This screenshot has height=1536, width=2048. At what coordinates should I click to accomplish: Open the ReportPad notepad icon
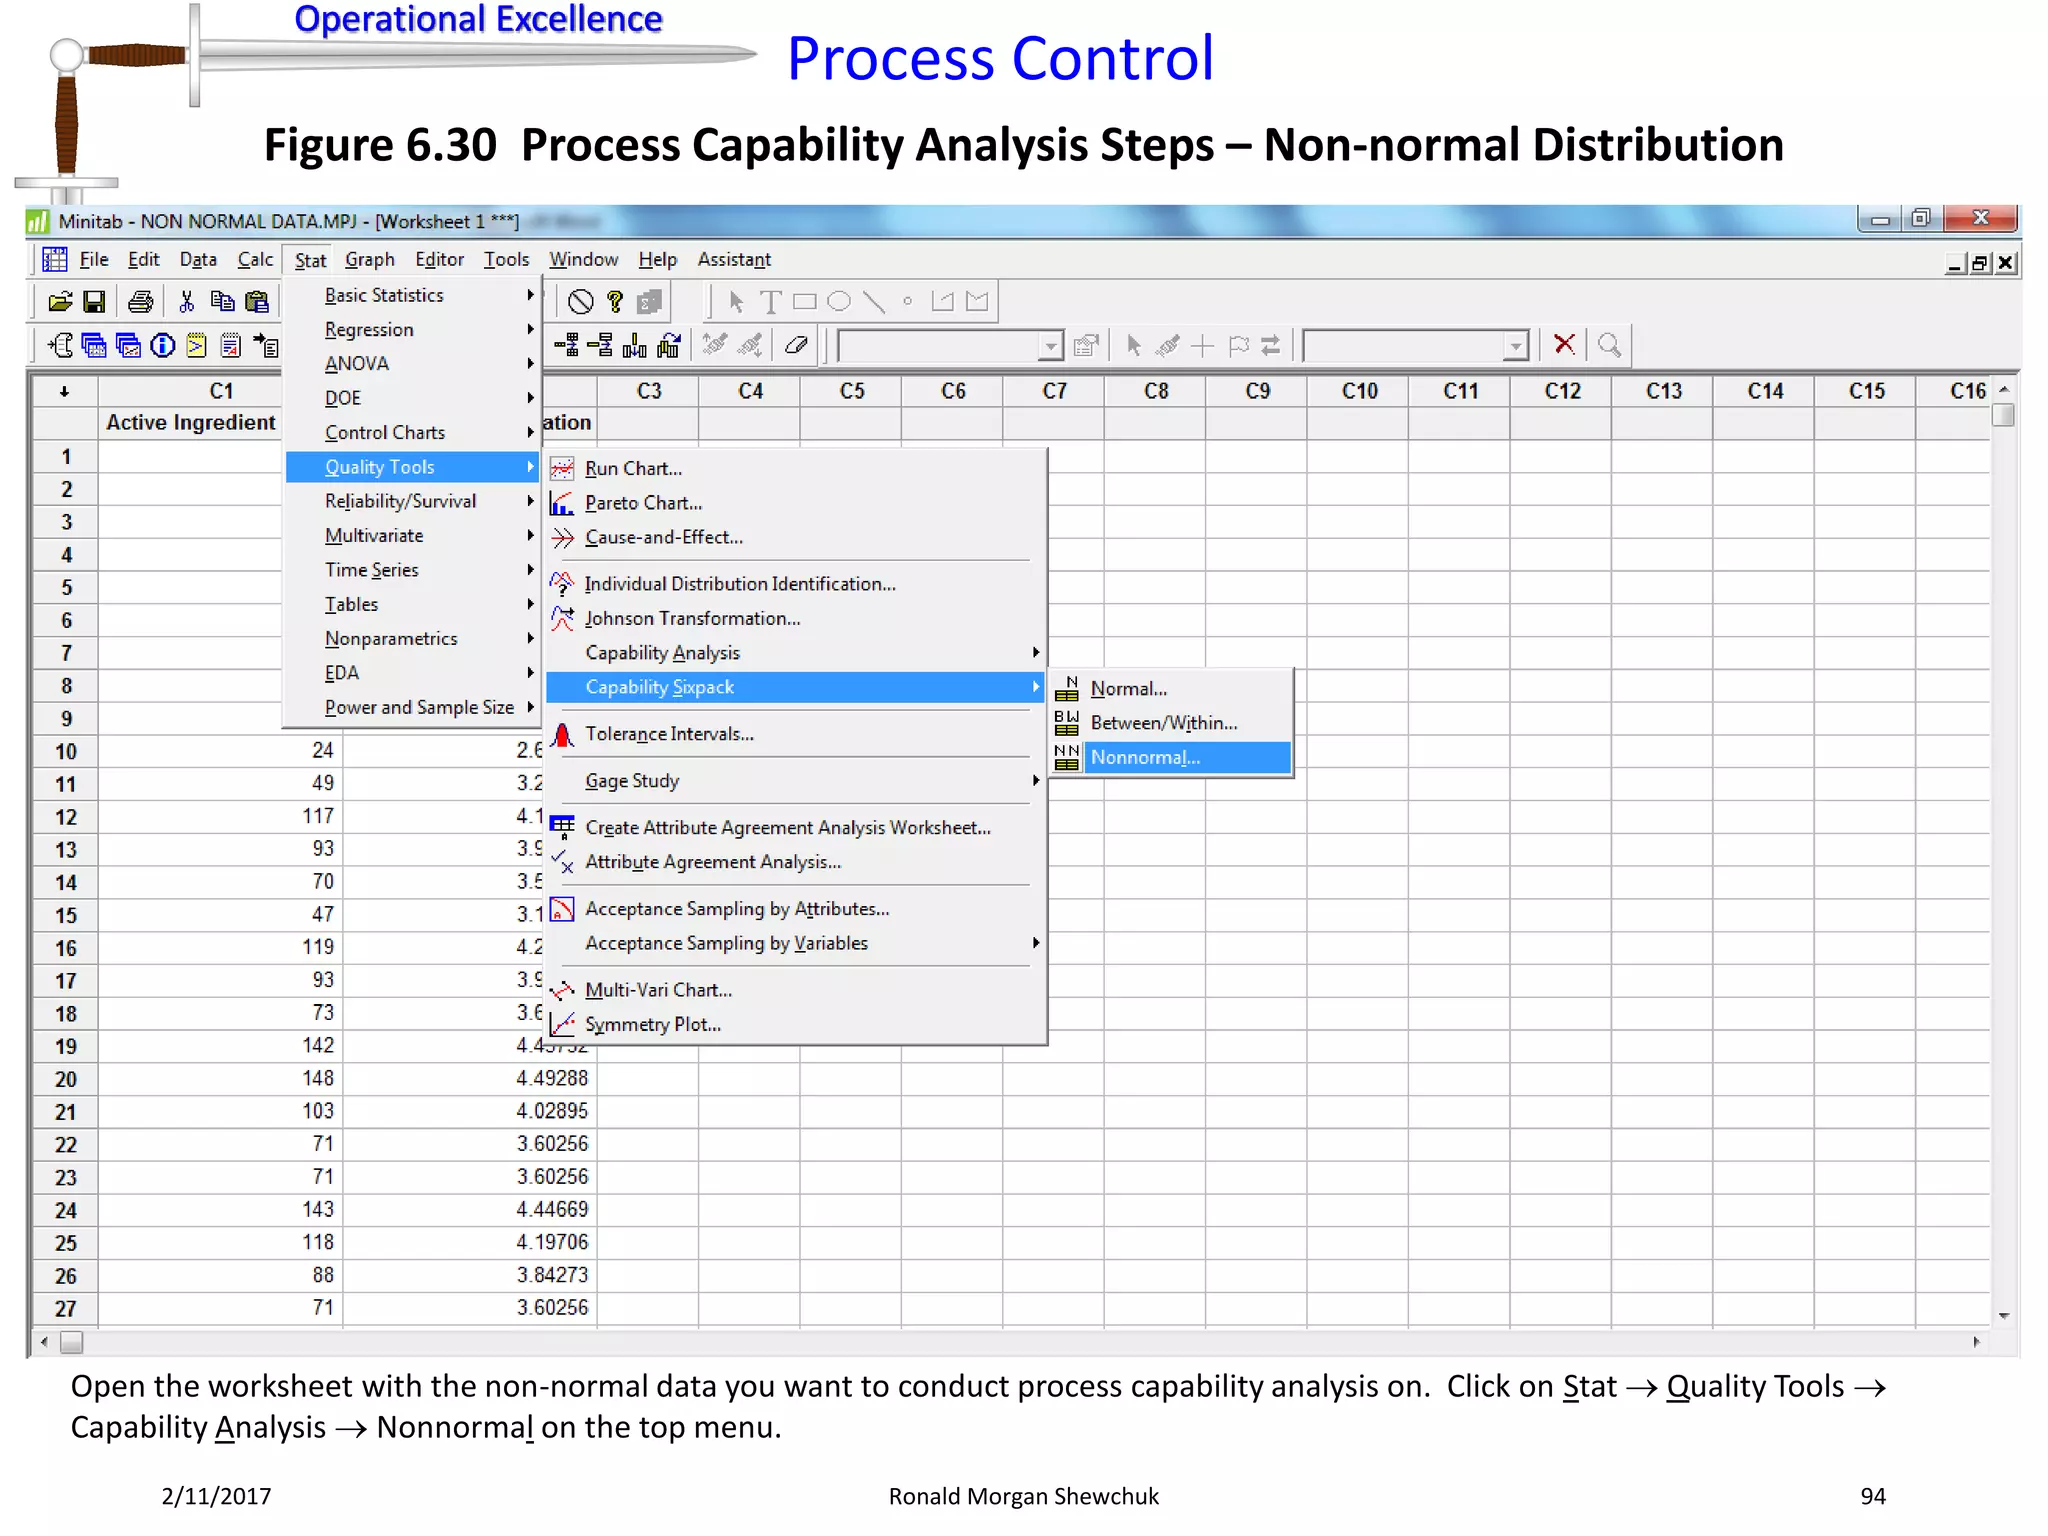230,345
